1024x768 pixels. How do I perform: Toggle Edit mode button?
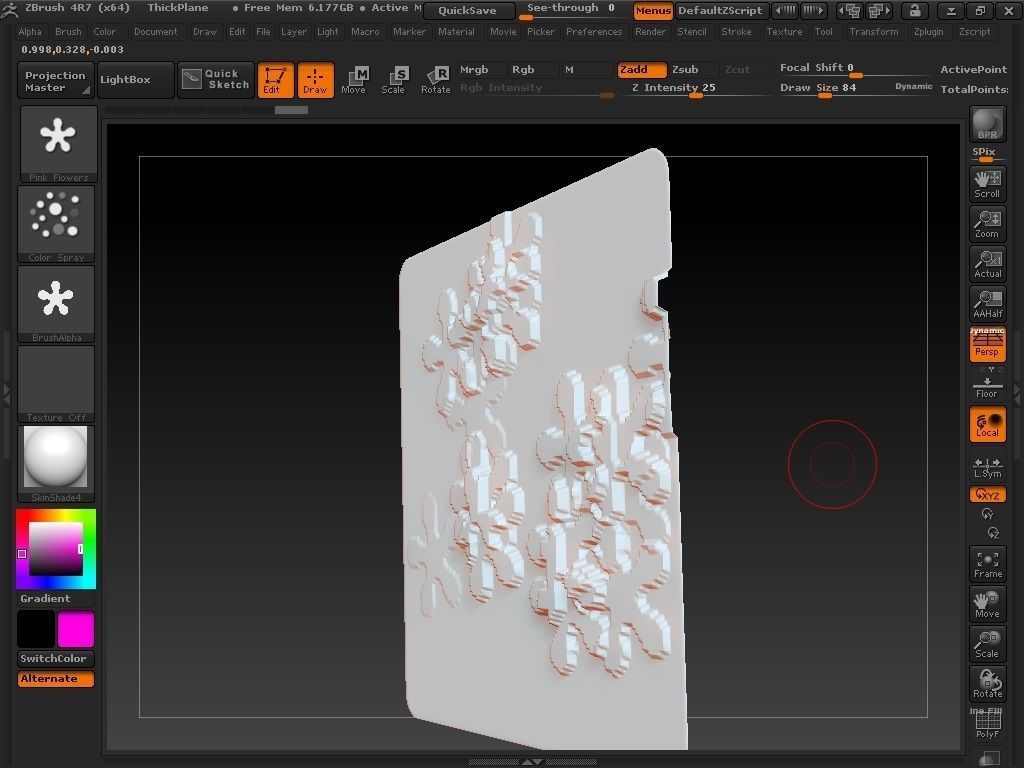276,80
